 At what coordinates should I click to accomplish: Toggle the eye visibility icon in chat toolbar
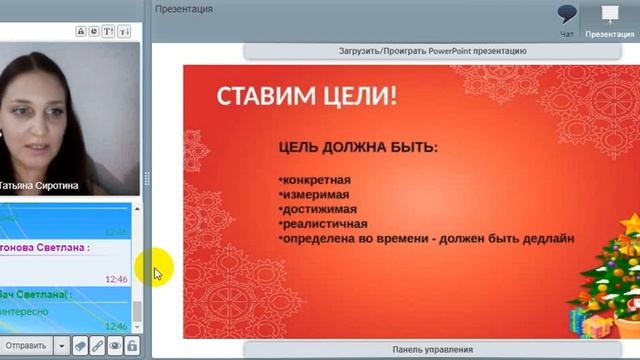(115, 346)
